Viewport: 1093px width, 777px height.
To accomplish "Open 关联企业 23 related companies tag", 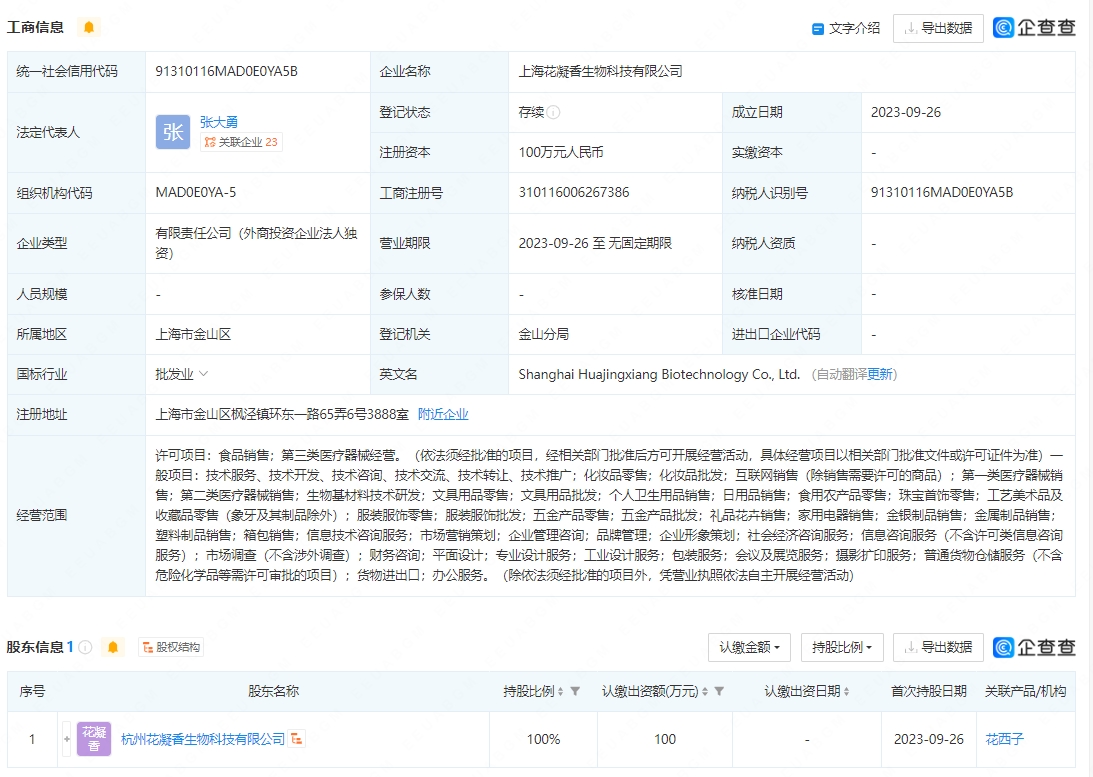I will 241,142.
